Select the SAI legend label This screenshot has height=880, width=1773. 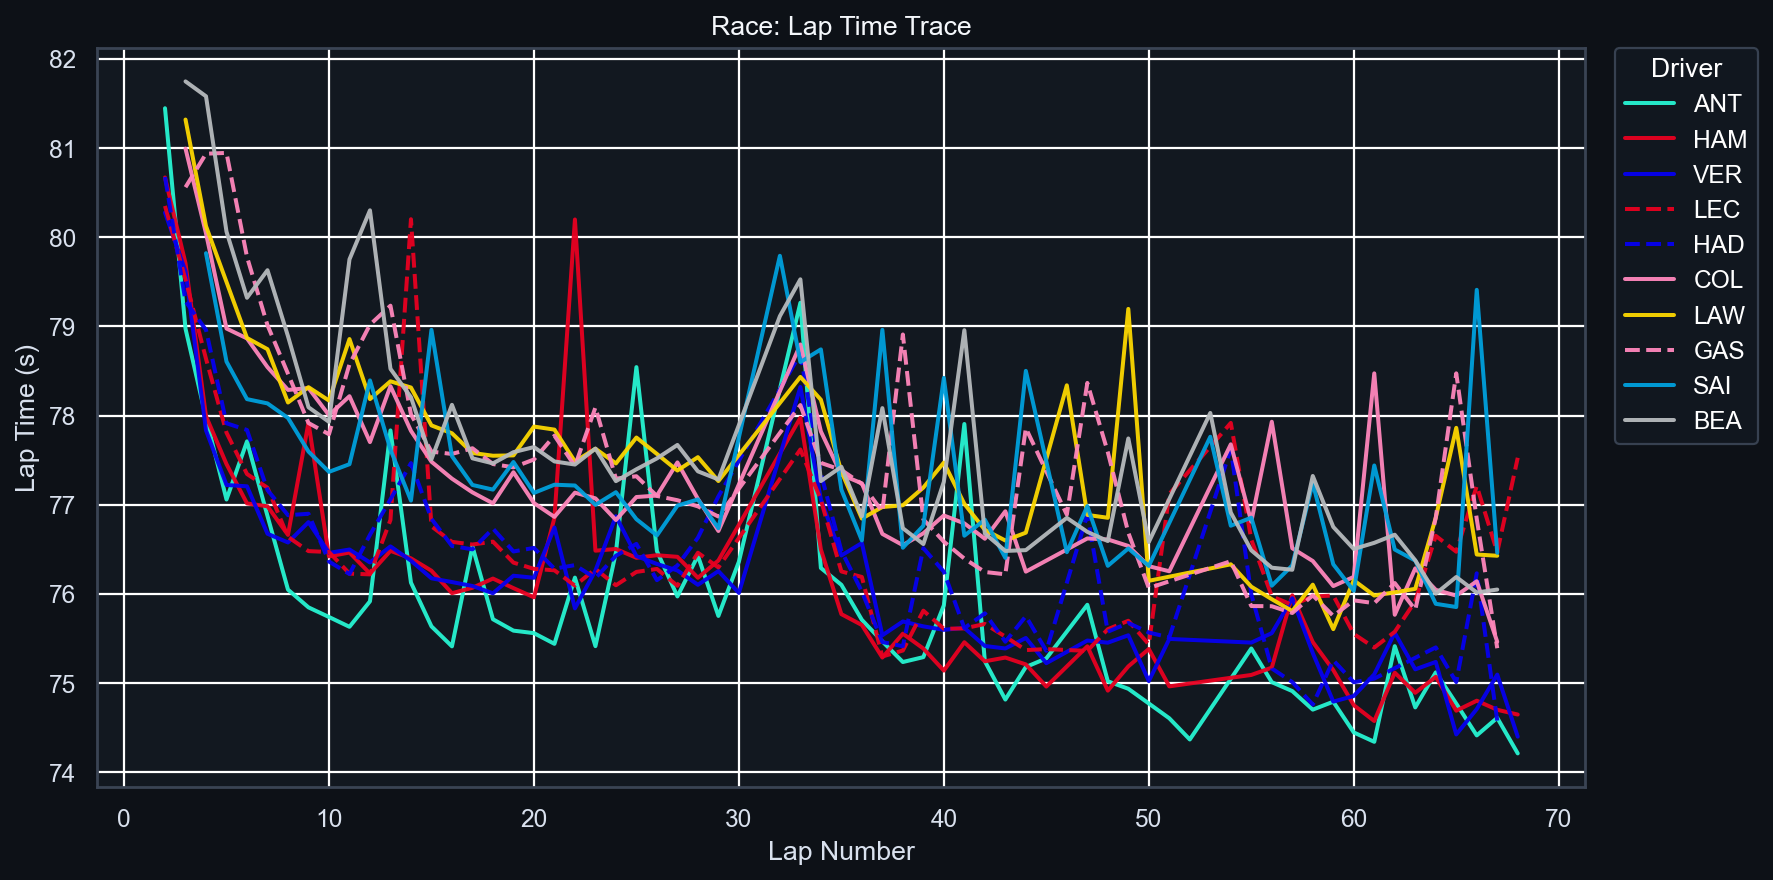[x=1712, y=385]
